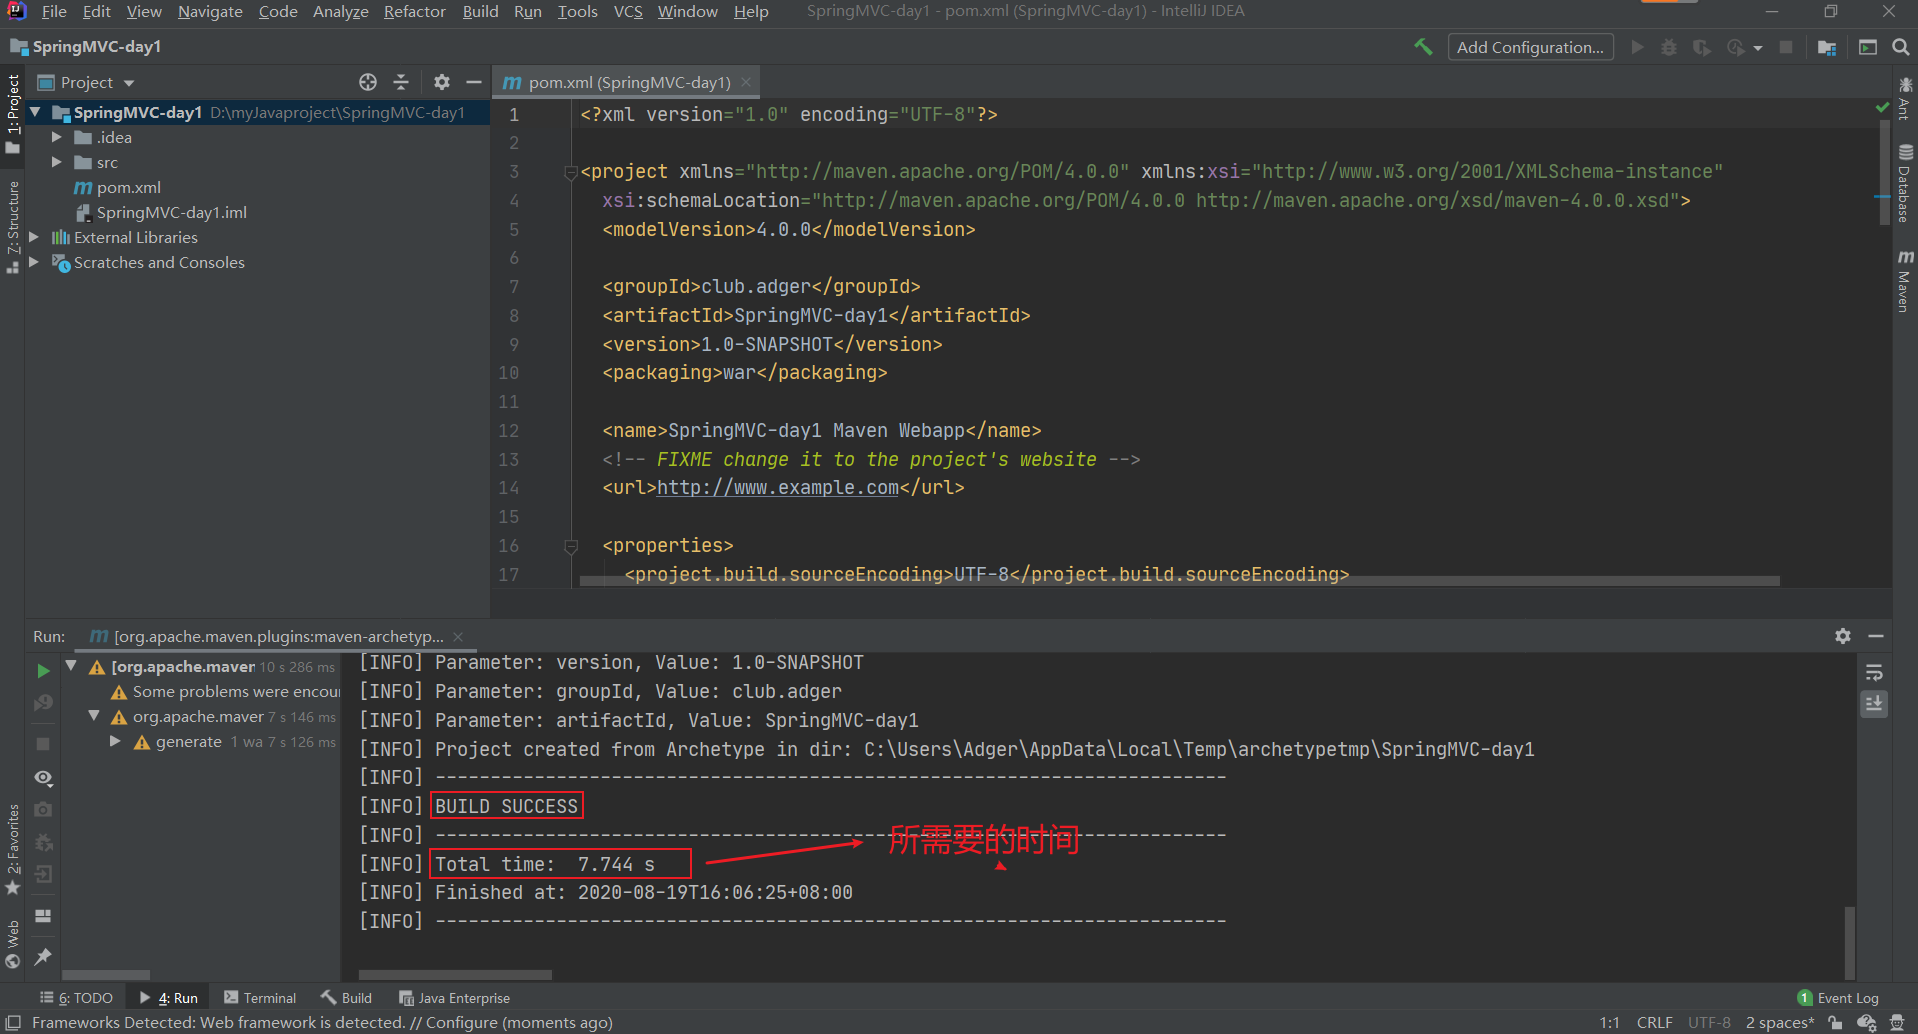Click the Run with Coverage icon
The width and height of the screenshot is (1918, 1034).
click(1701, 47)
